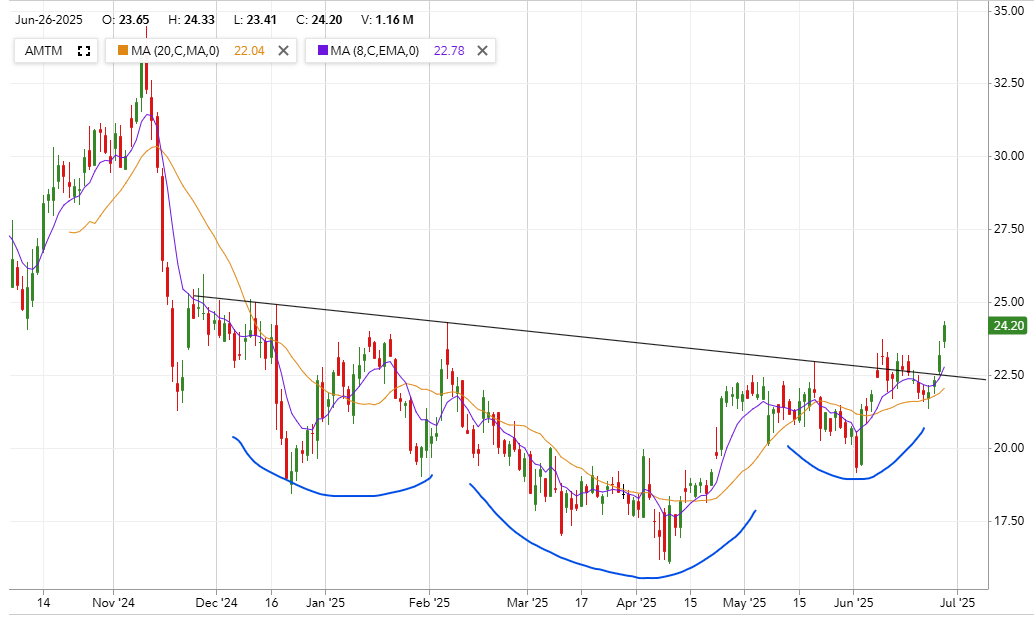The image size is (1034, 621).
Task: Click the 27.50 price axis label
Action: point(1009,229)
